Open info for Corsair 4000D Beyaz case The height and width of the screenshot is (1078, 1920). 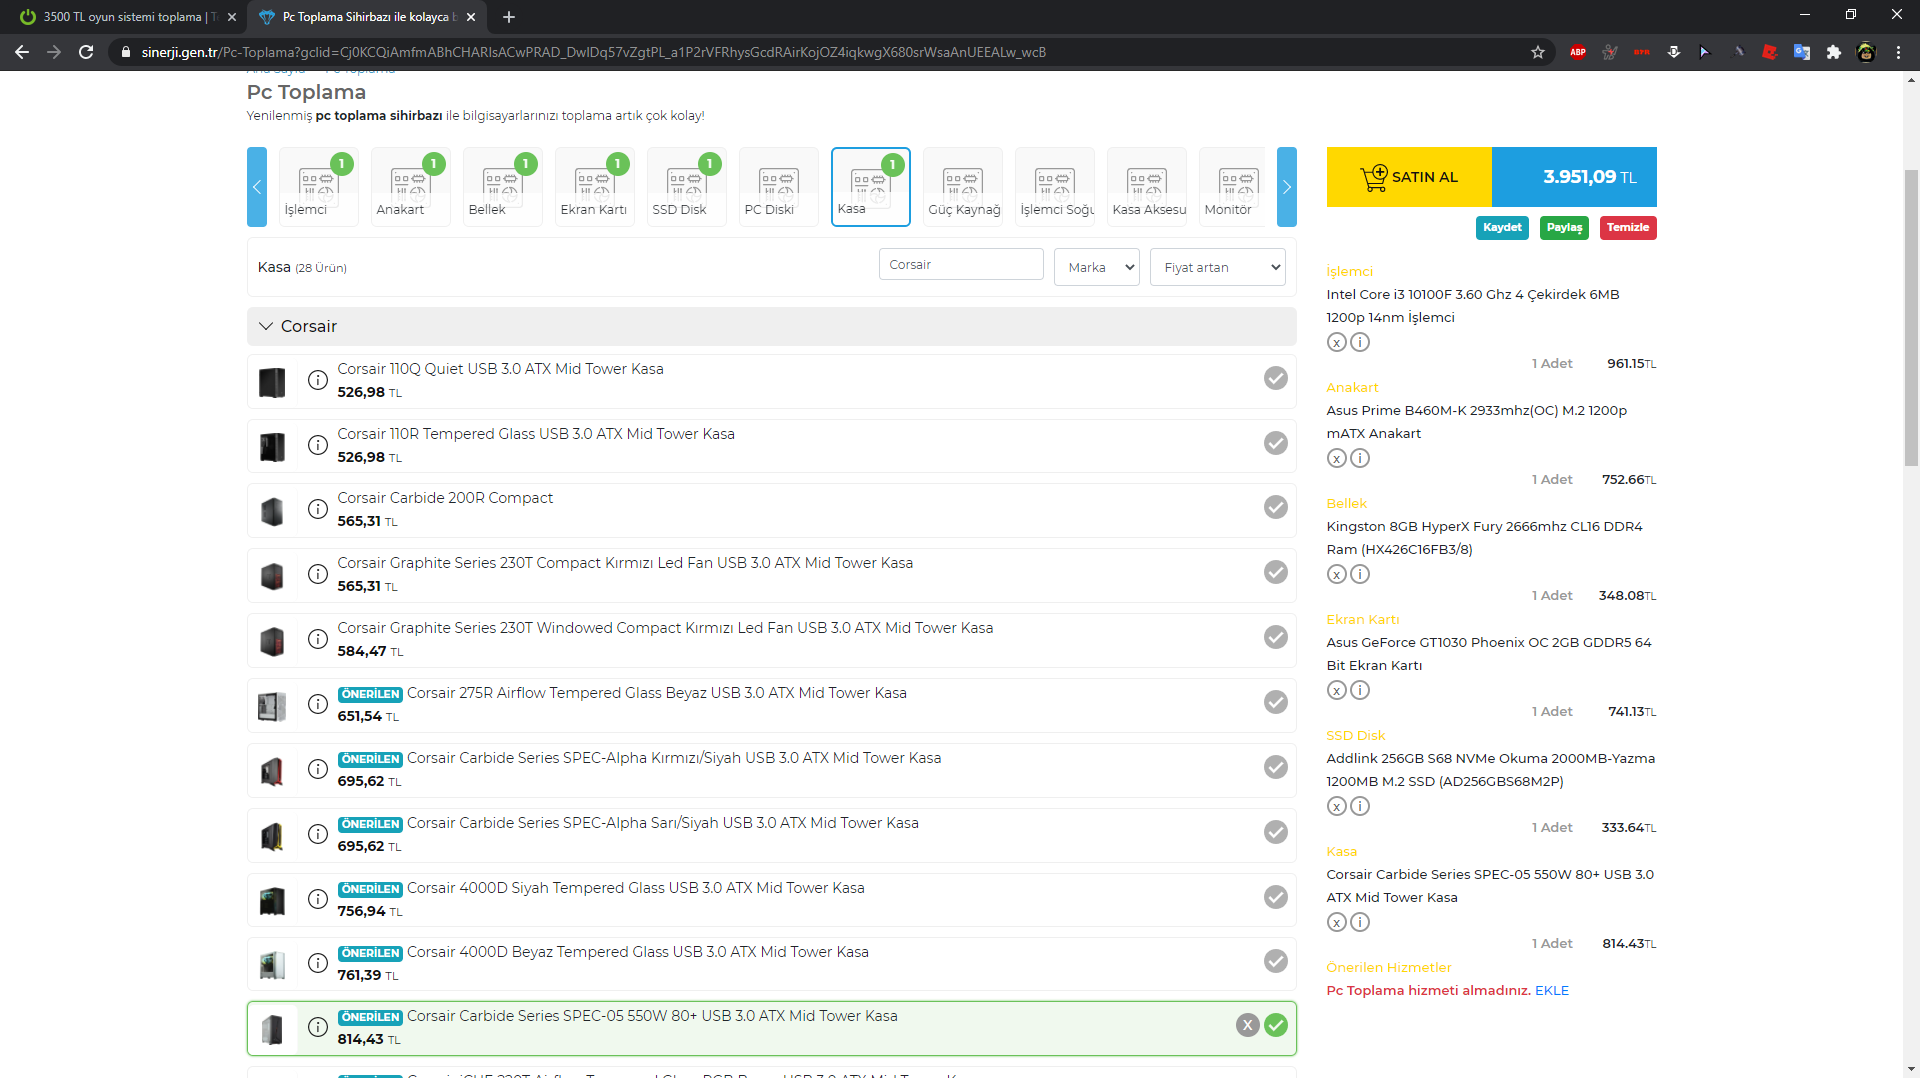(x=318, y=963)
